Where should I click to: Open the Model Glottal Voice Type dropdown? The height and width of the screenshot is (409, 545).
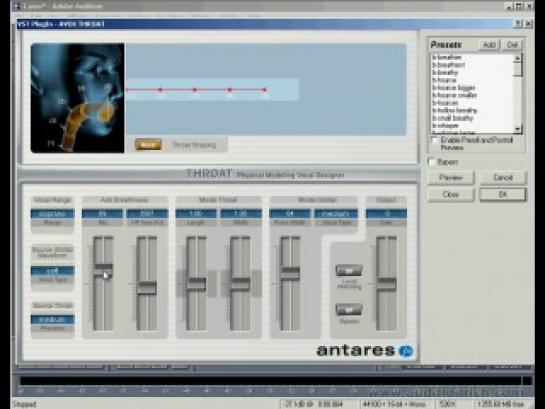pos(336,213)
